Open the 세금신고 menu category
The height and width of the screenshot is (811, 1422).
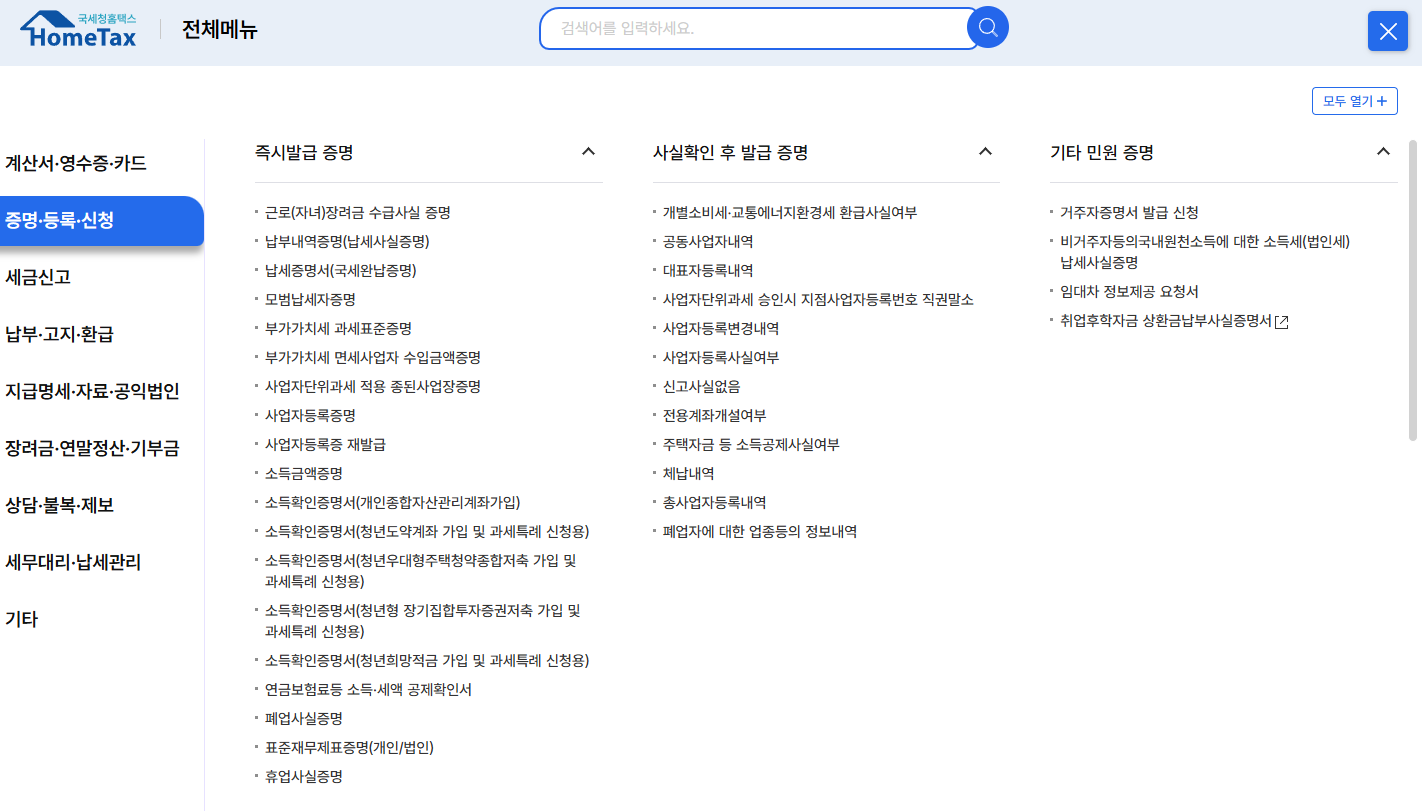click(38, 277)
